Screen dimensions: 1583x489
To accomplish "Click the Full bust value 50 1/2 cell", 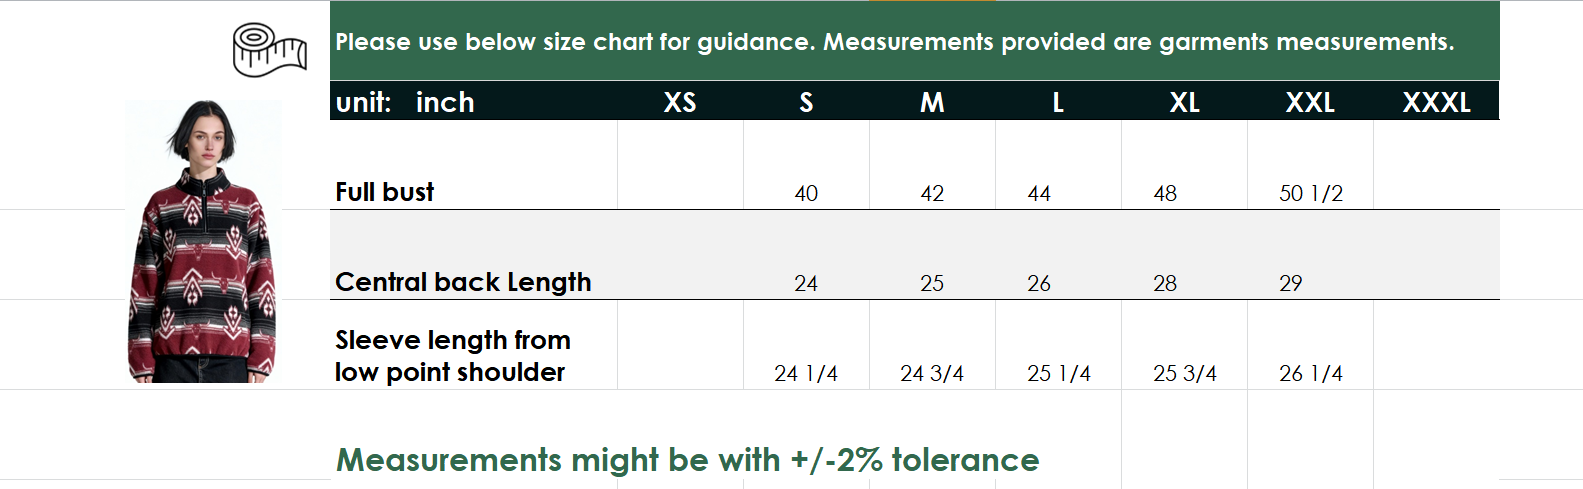I will (1310, 193).
